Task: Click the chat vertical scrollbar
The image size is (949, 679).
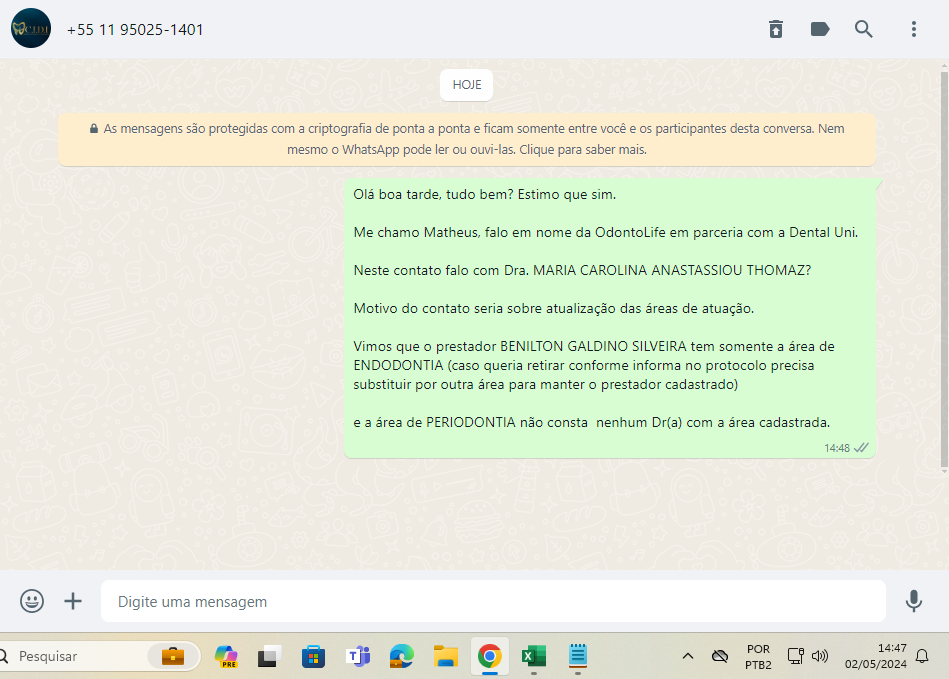Action: (944, 269)
